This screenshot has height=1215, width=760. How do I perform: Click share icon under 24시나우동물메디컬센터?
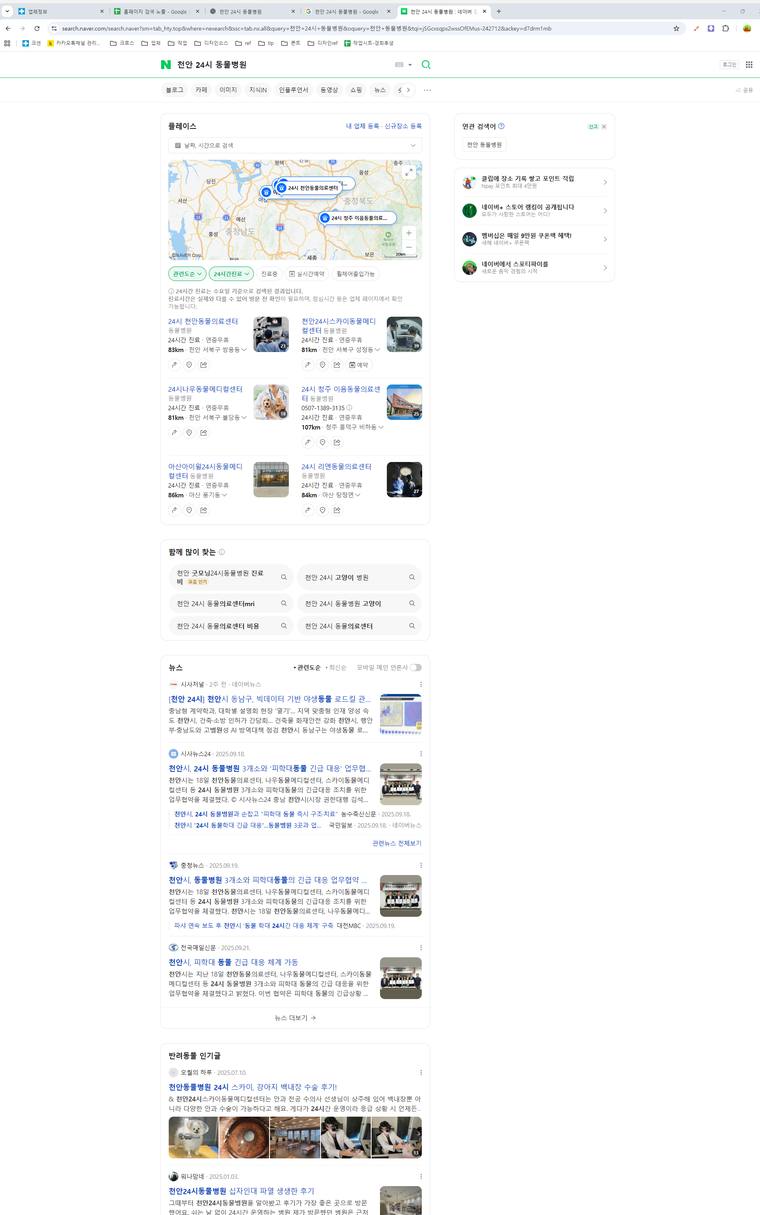204,433
